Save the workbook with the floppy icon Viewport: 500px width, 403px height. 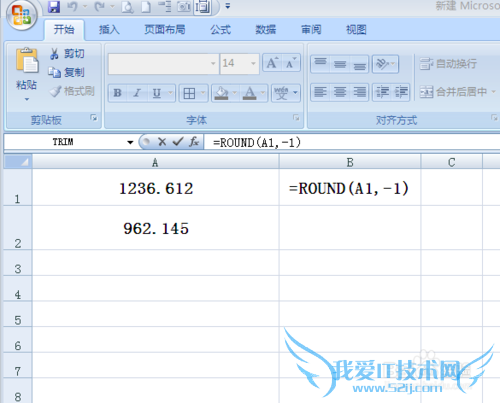[x=54, y=6]
